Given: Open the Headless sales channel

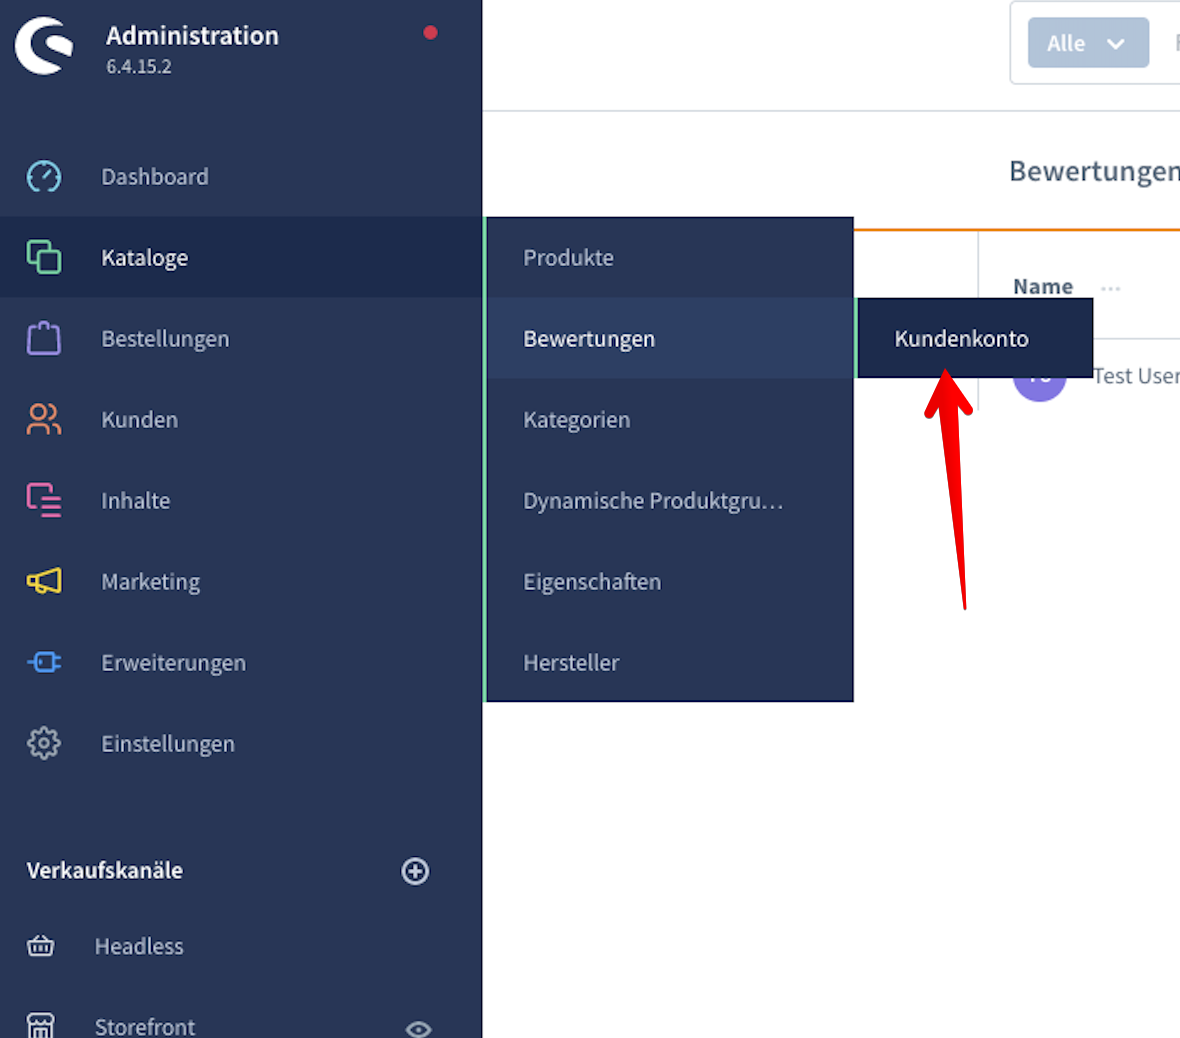Looking at the screenshot, I should pyautogui.click(x=139, y=946).
